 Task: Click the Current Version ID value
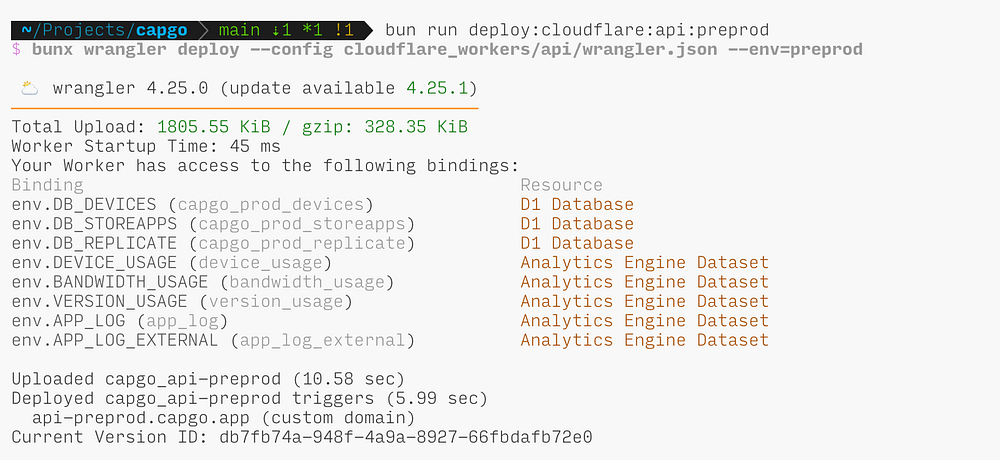406,437
